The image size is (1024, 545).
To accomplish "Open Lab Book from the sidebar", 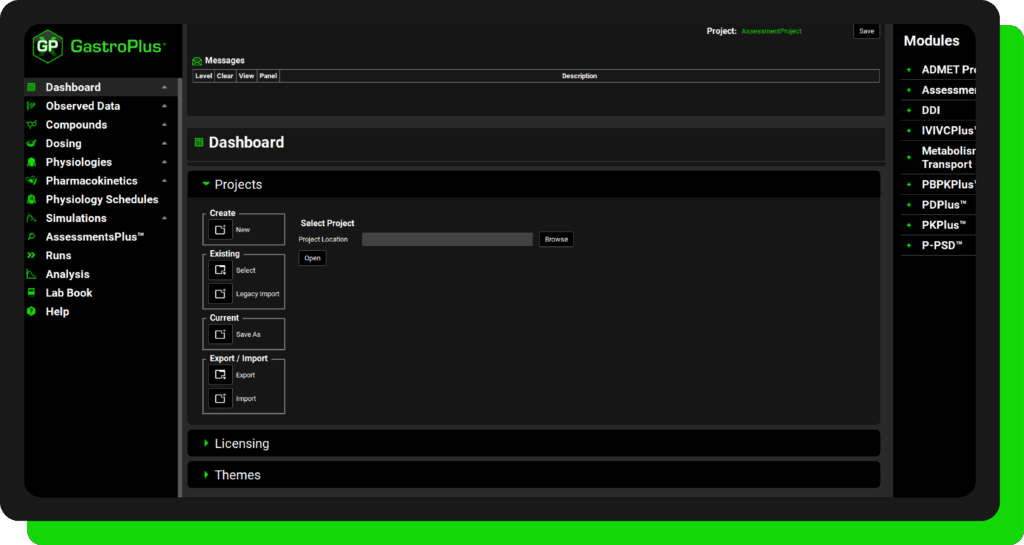I will point(68,293).
